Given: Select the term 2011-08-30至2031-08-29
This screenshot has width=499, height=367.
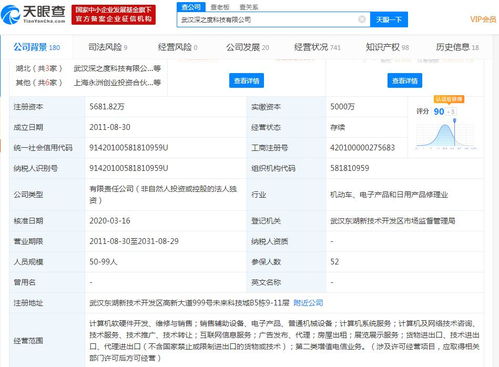Looking at the screenshot, I should pyautogui.click(x=134, y=241).
